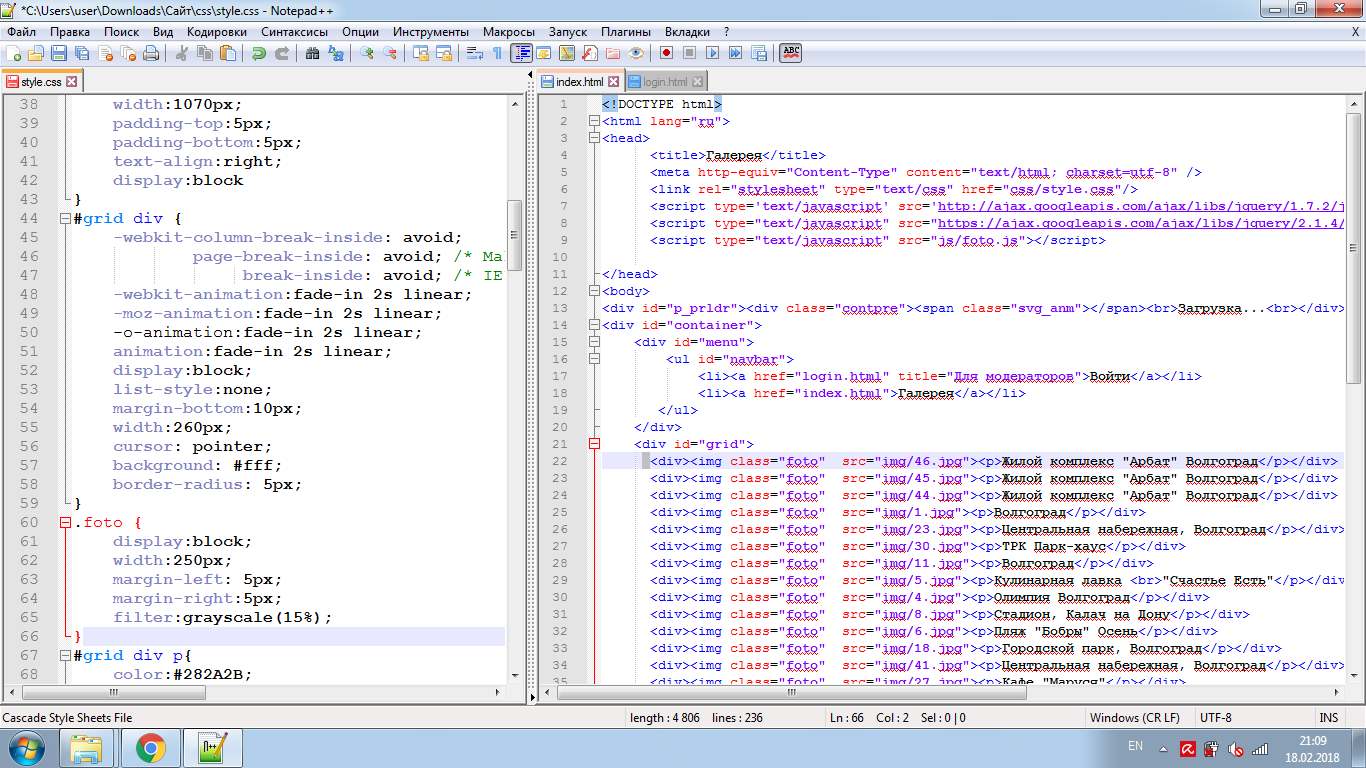Toggle the indent guide toolbar icon
Image resolution: width=1366 pixels, height=768 pixels.
click(x=522, y=53)
